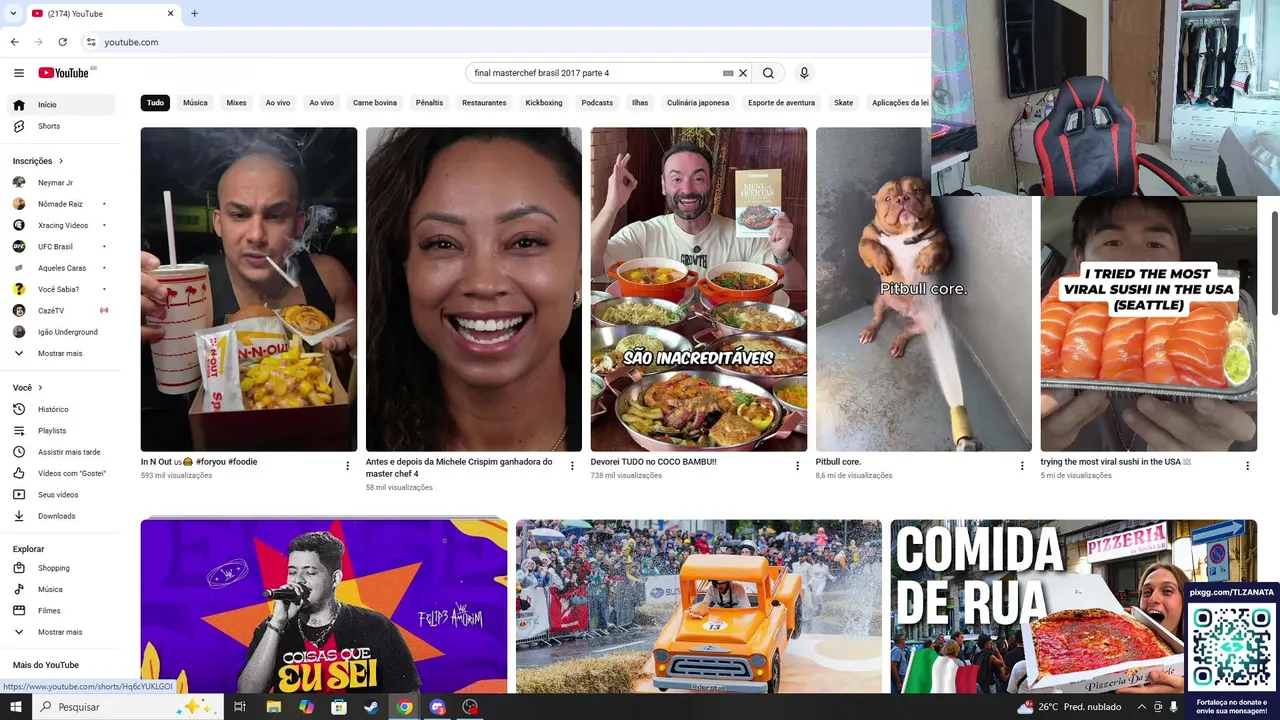Open File Explorer from the taskbar

pyautogui.click(x=273, y=707)
